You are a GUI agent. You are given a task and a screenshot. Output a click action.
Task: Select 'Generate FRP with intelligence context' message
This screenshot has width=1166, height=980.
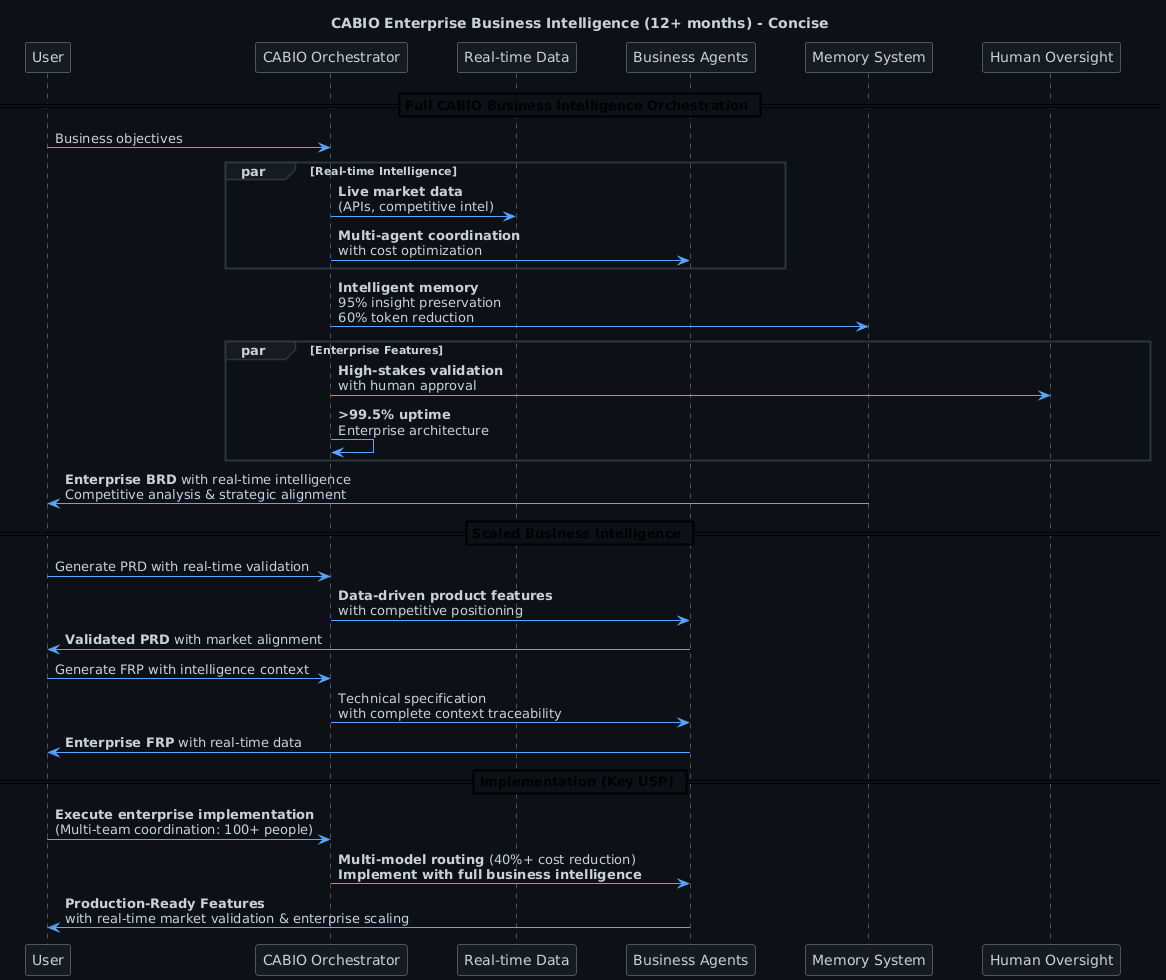[181, 669]
